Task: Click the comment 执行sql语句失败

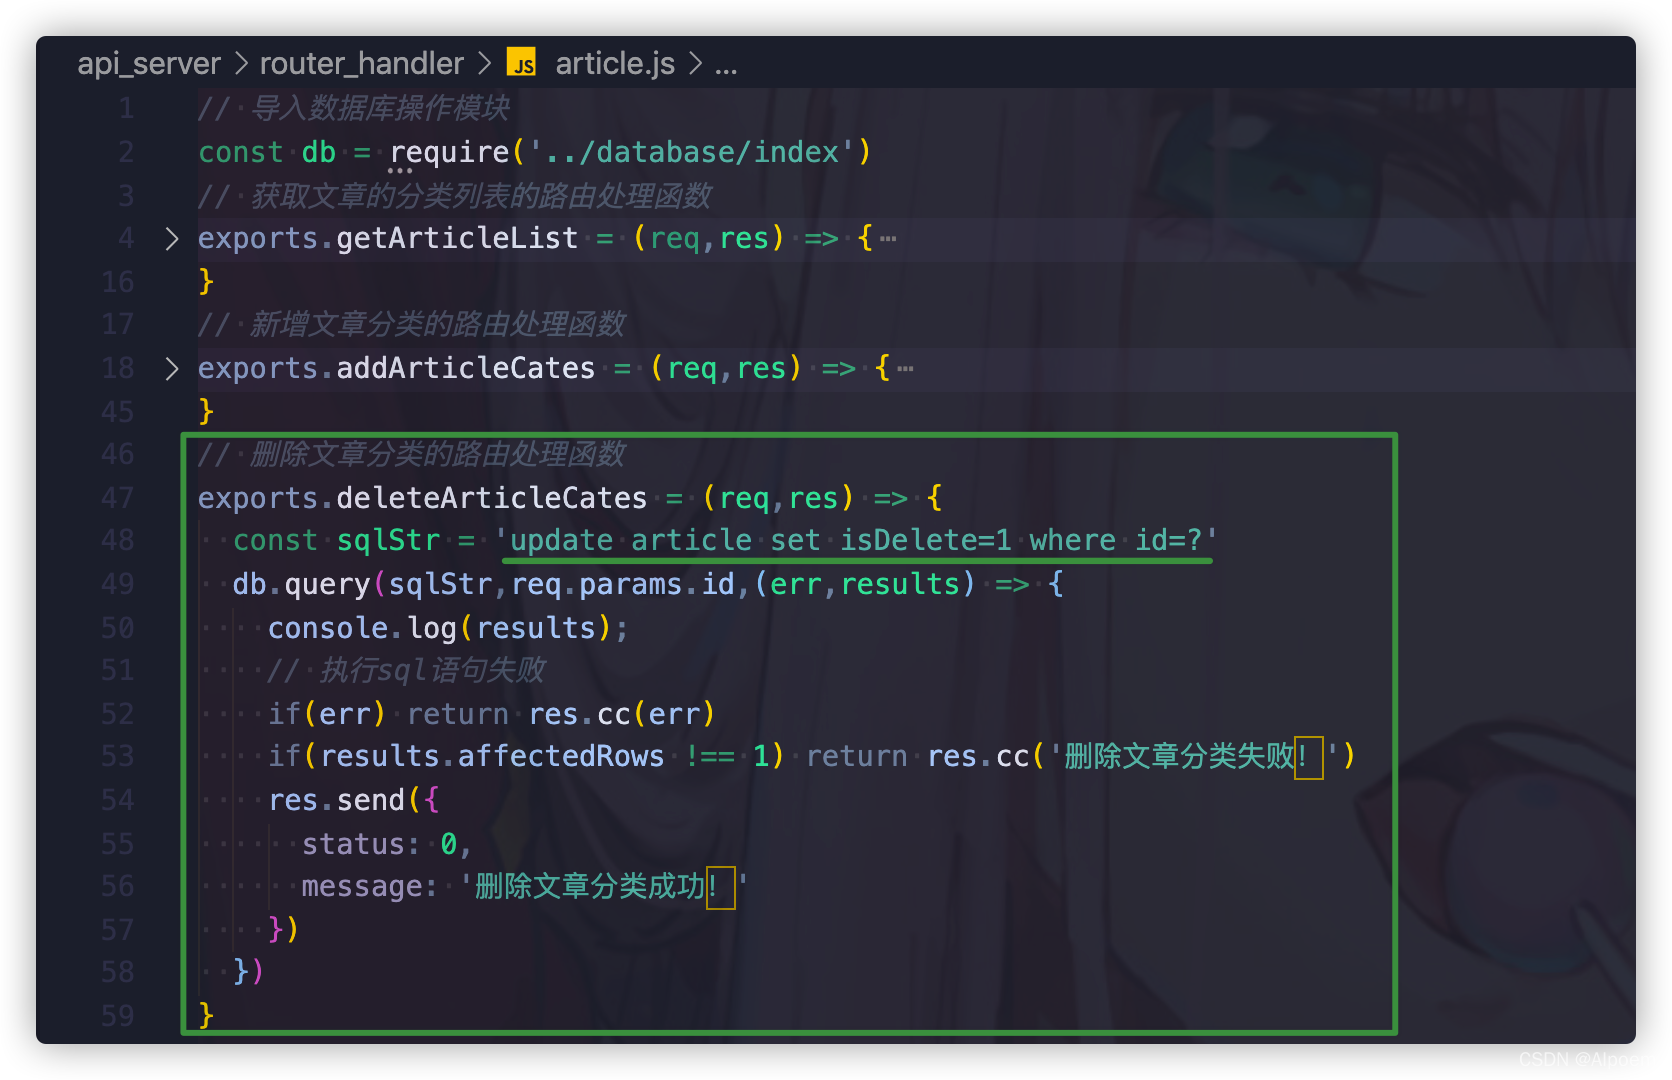Action: (x=406, y=670)
